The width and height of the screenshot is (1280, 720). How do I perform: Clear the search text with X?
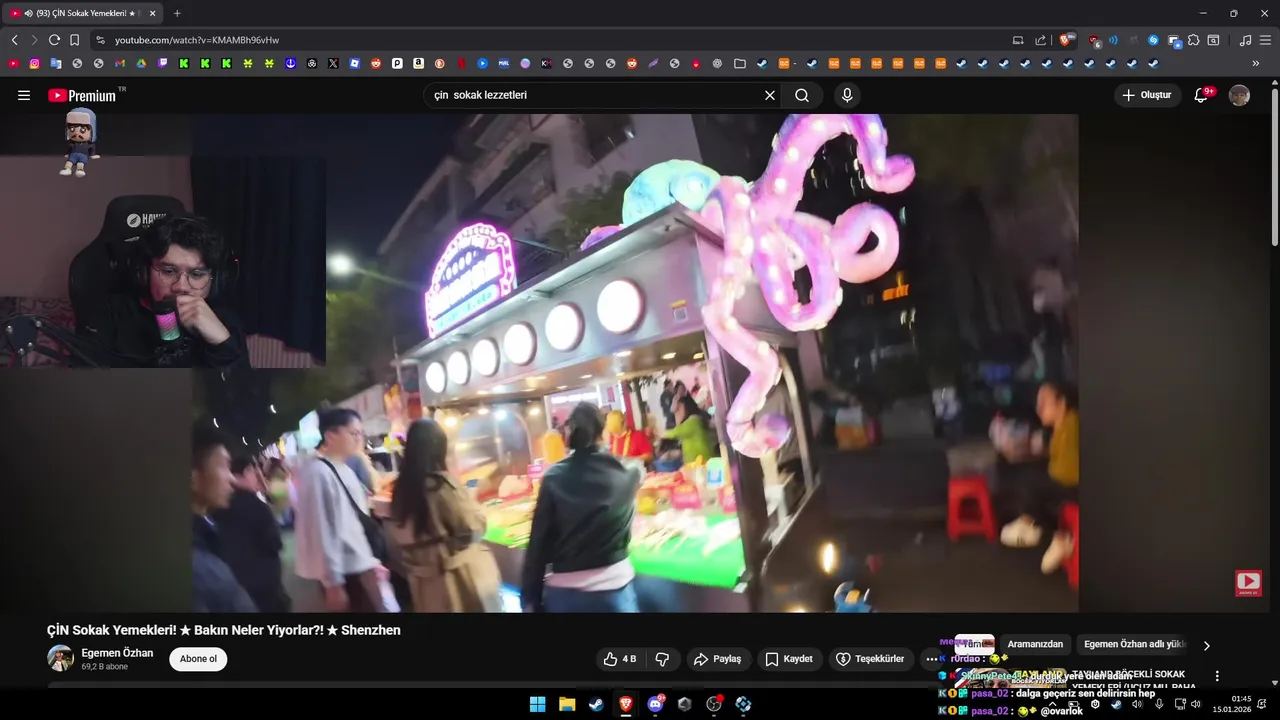click(x=770, y=95)
